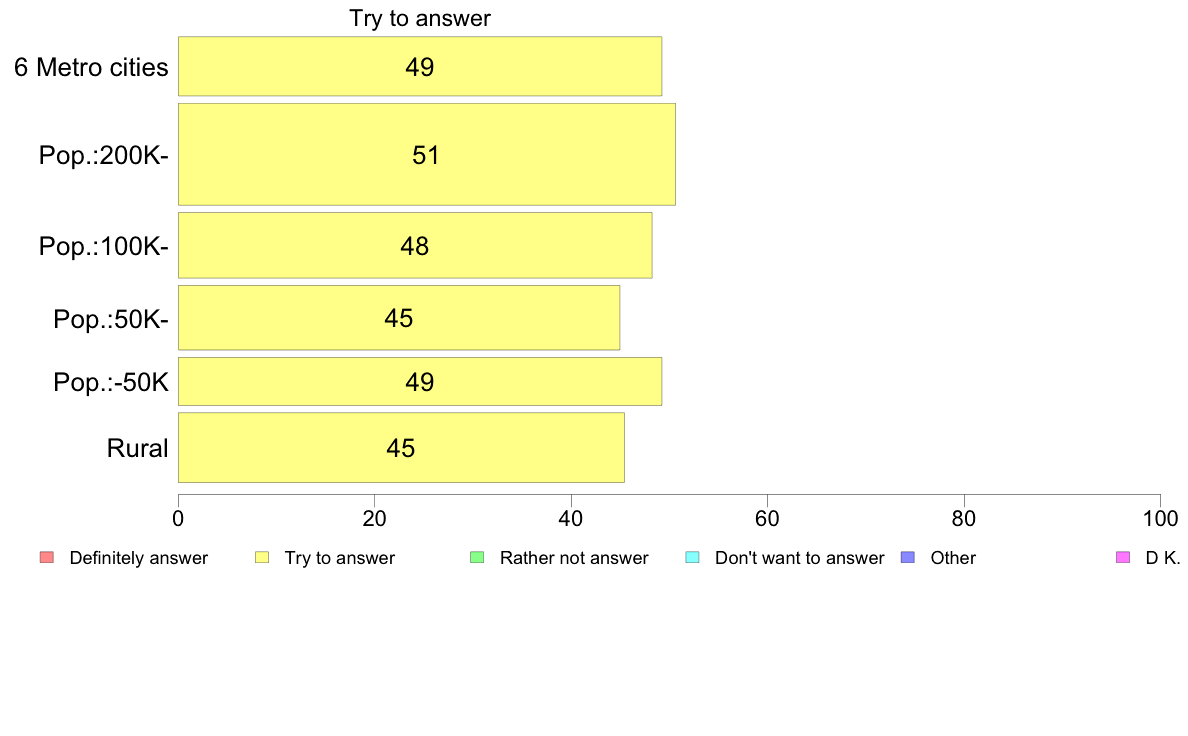This screenshot has height=736, width=1188.
Task: Click the cyan Don't want to answer swatch
Action: point(692,557)
